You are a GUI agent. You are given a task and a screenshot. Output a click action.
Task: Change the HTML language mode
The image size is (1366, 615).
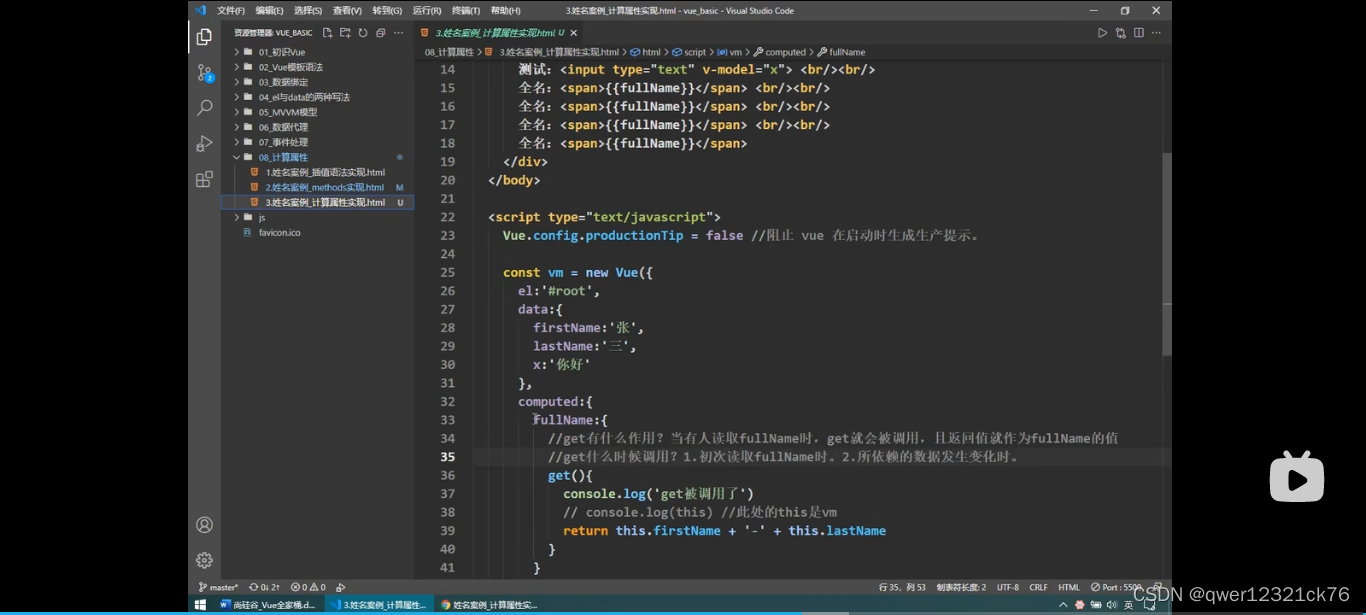[1069, 587]
